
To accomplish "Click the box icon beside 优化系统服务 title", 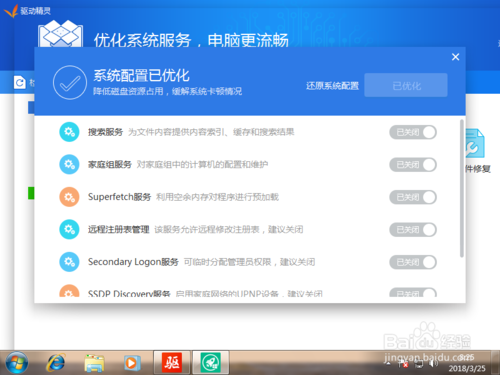I will 60,34.
